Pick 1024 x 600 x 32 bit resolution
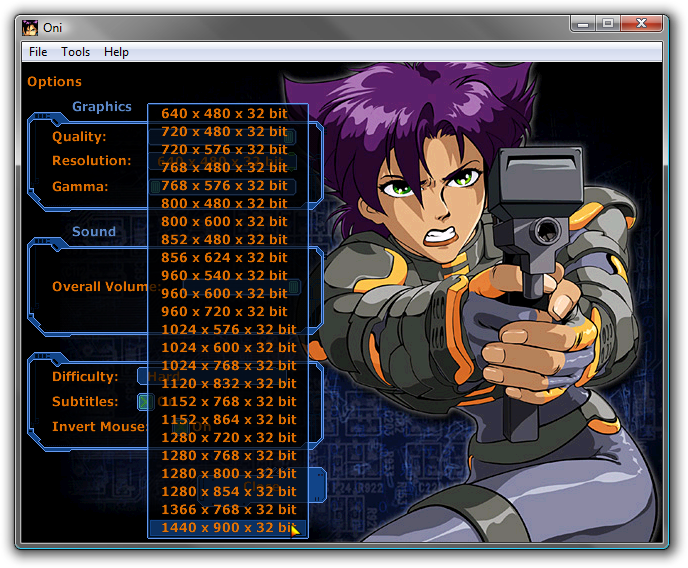The image size is (688, 568). click(228, 347)
